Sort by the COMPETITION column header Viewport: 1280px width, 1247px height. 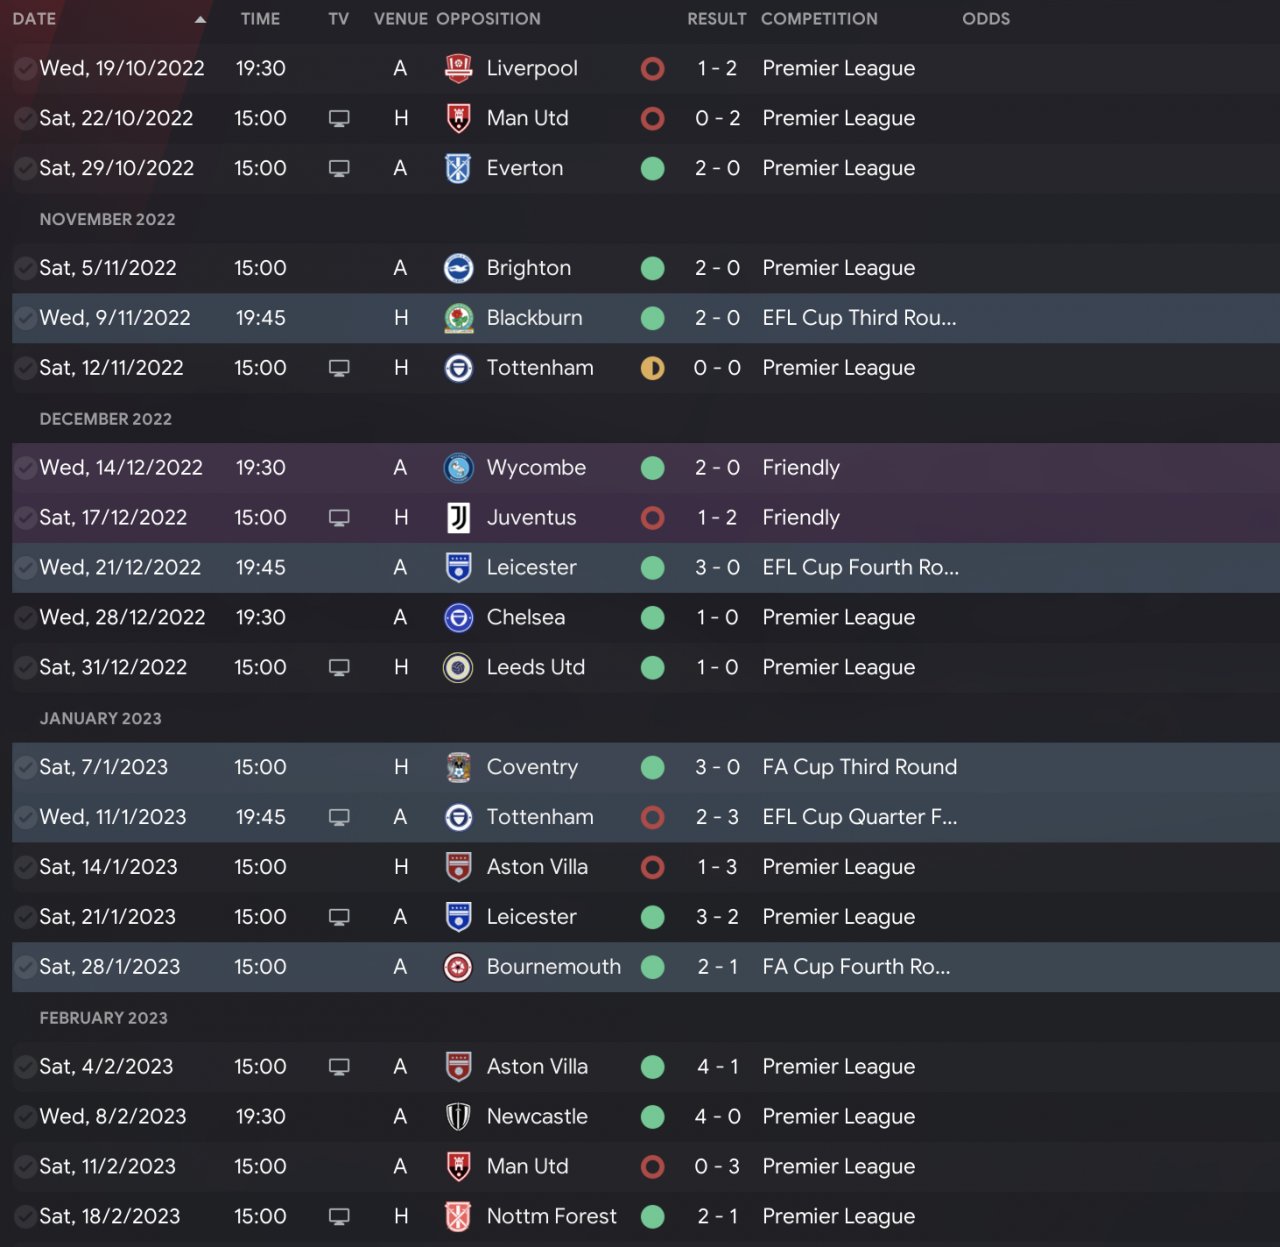tap(819, 19)
